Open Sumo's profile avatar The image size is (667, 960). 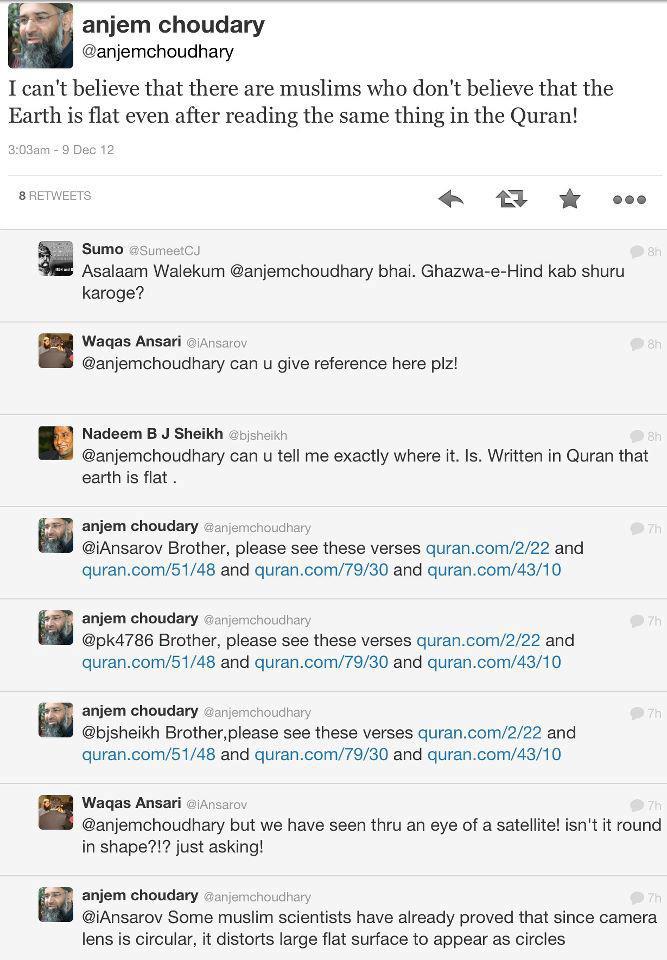click(x=56, y=258)
